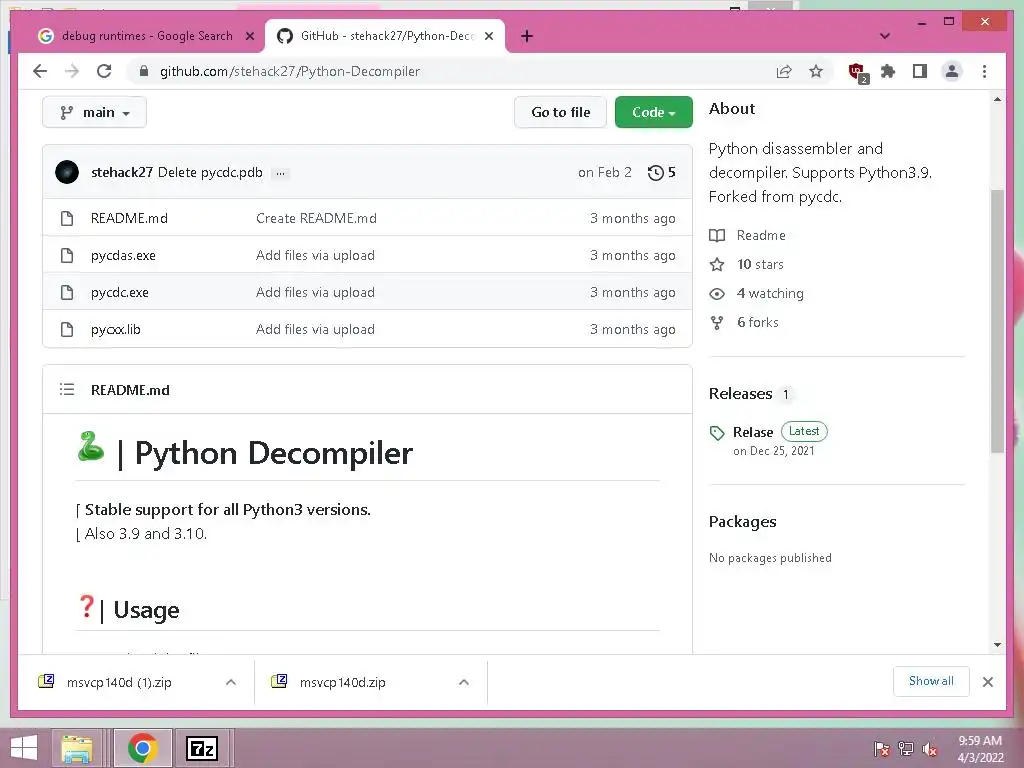Click the browser forward arrow
The image size is (1024, 768).
[72, 71]
